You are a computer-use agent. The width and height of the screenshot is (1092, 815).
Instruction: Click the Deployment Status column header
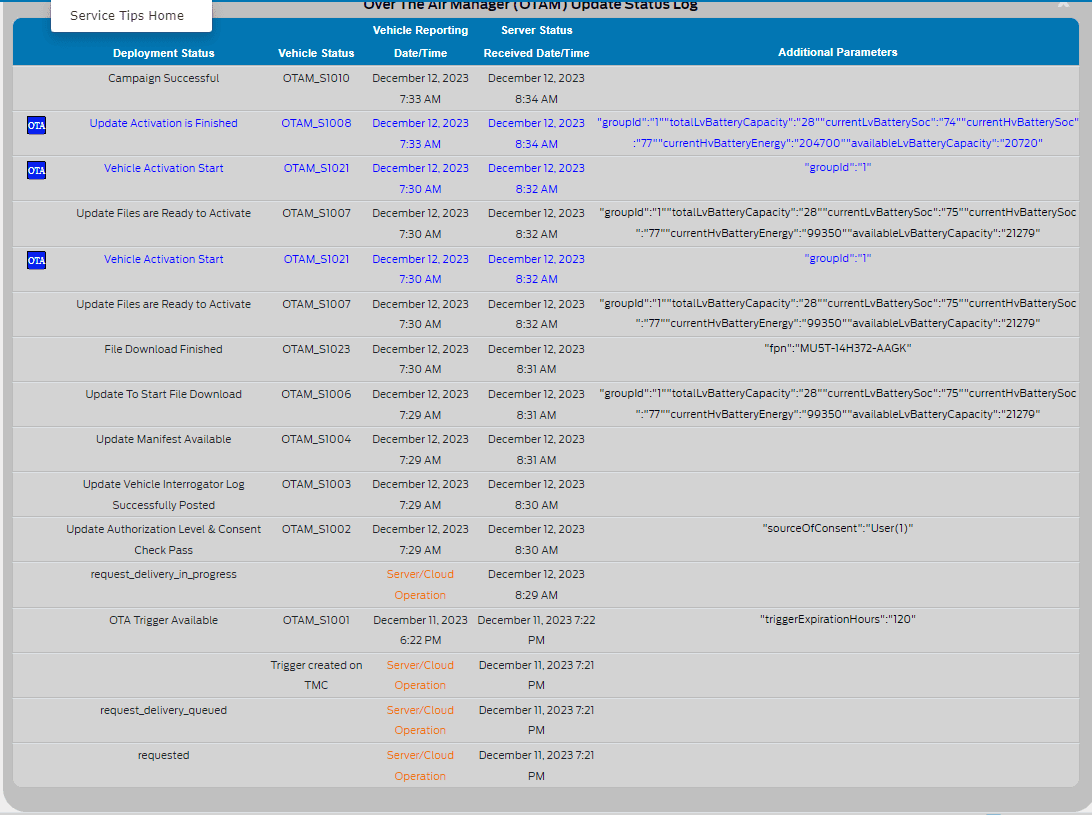pos(163,53)
